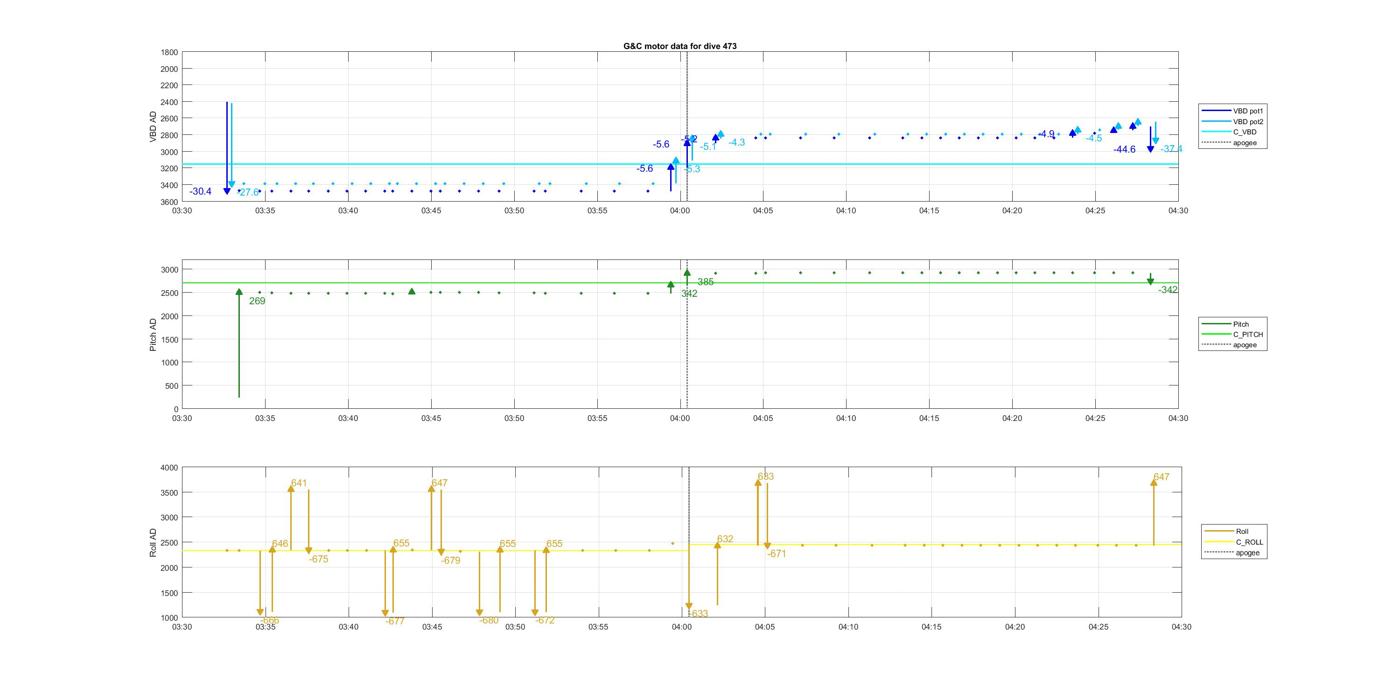1400x693 pixels.
Task: Click the '269' pitch data label
Action: pyautogui.click(x=257, y=301)
